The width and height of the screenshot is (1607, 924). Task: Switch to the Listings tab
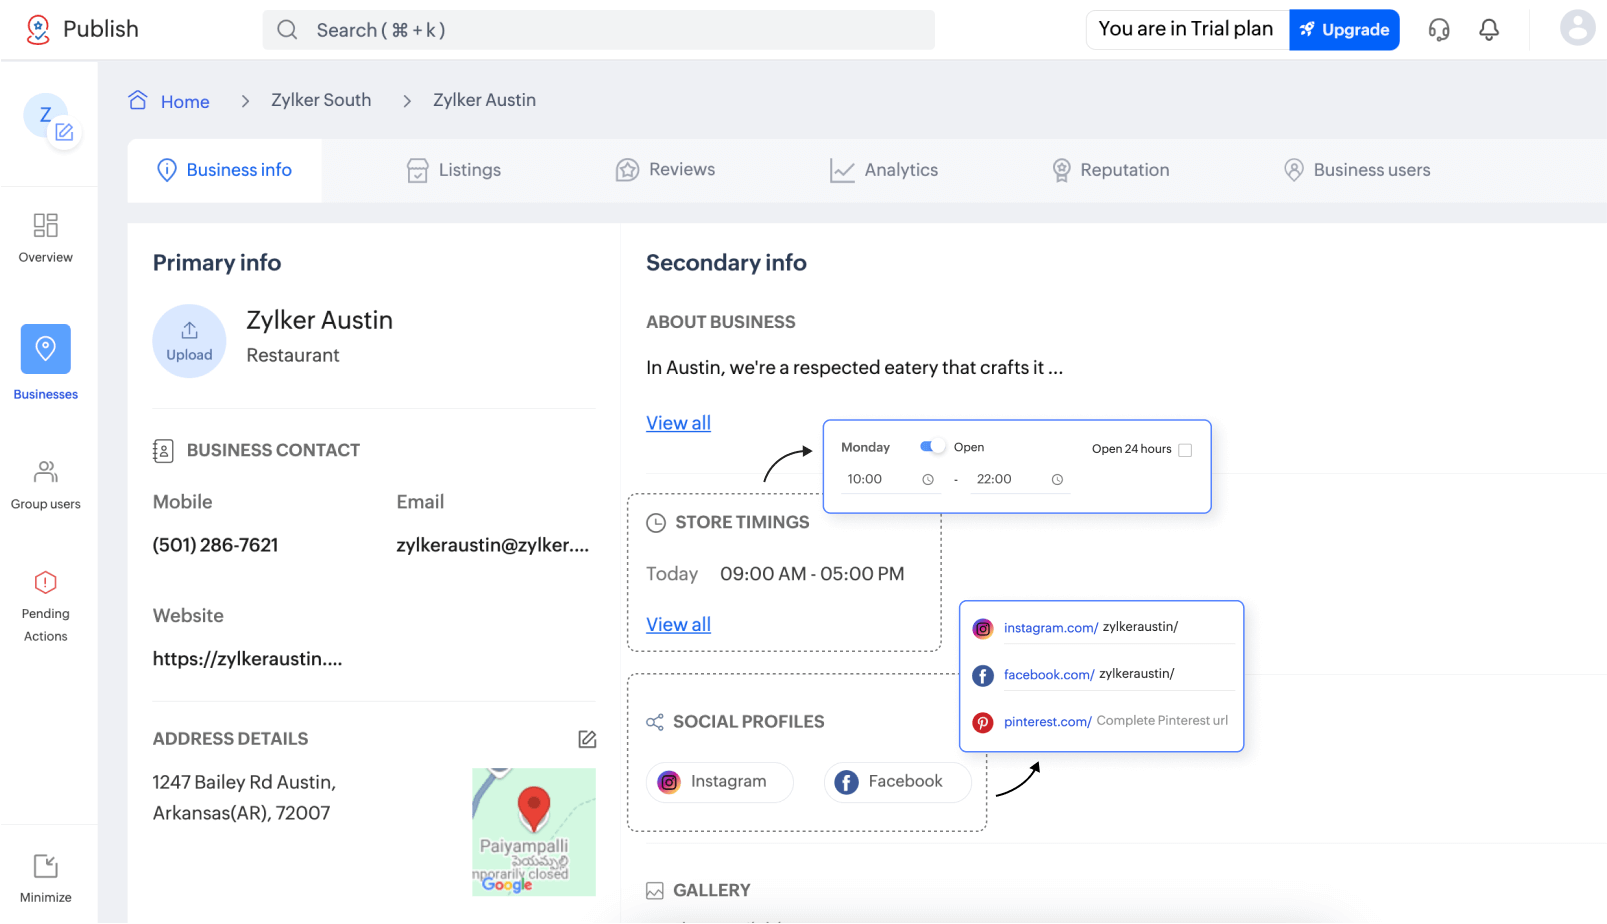(454, 170)
